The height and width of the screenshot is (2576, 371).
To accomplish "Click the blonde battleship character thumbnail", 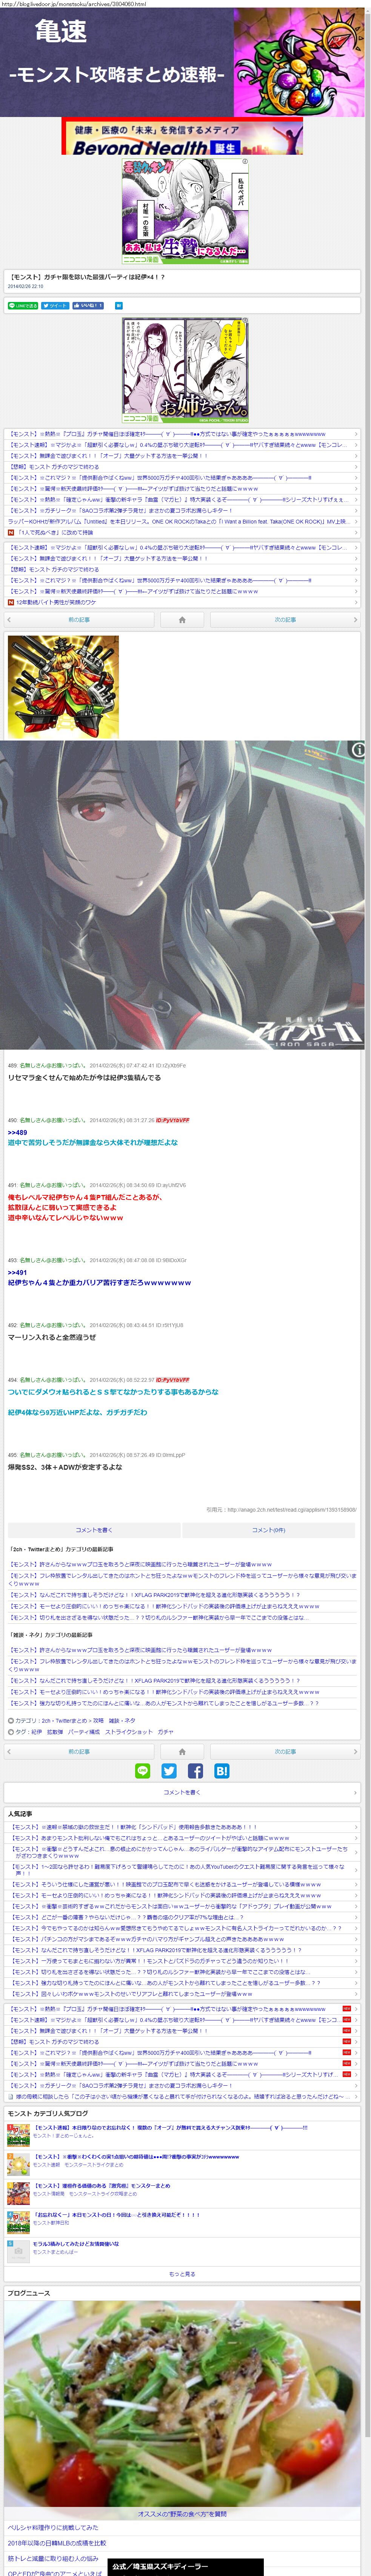I will point(49,686).
